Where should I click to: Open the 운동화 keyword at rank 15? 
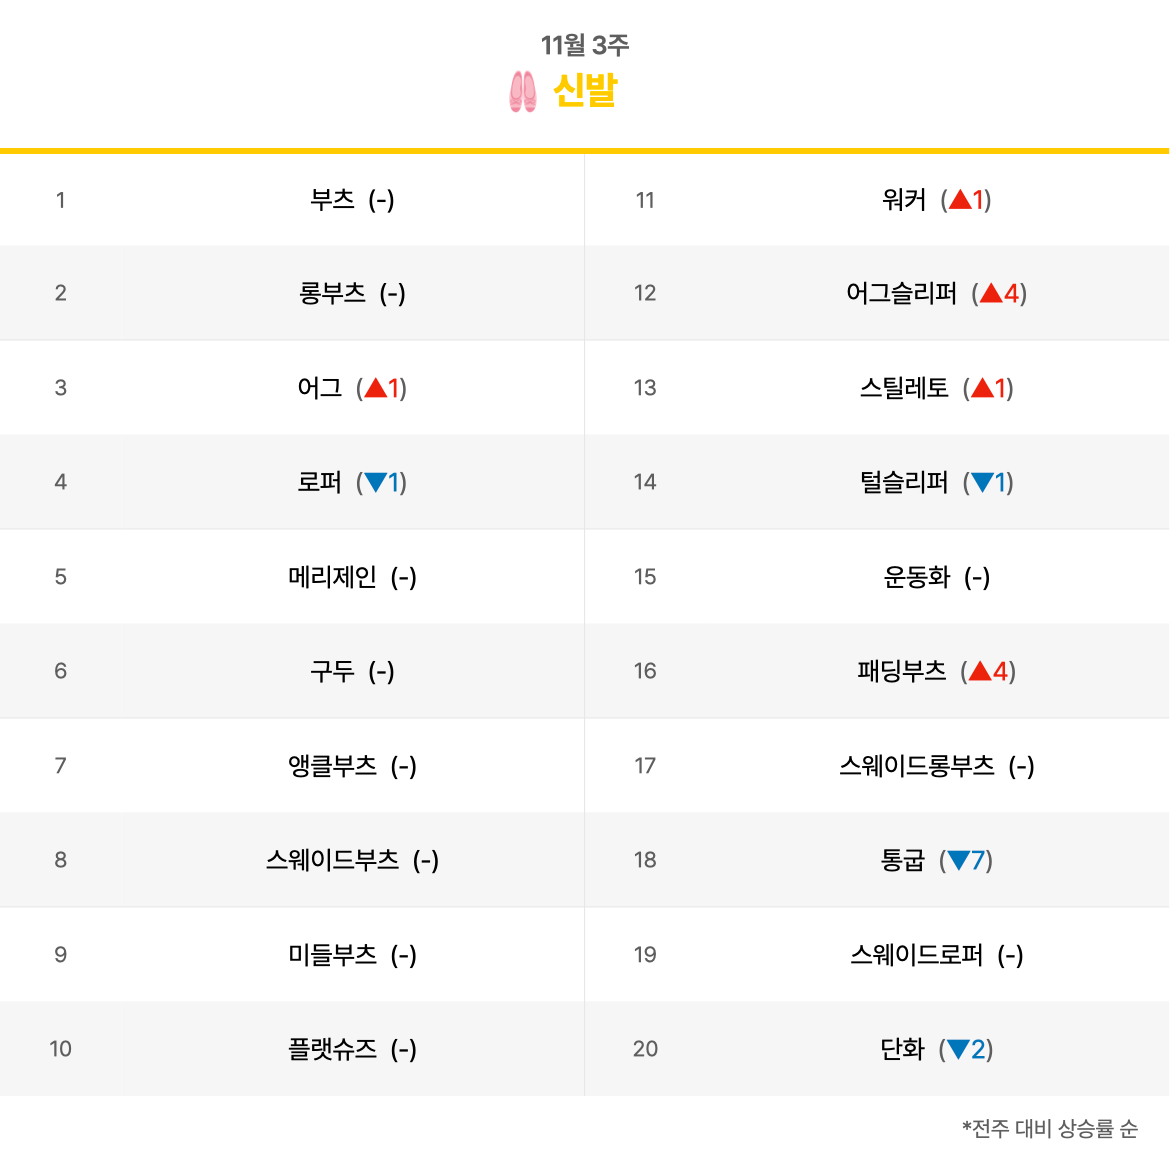(917, 577)
